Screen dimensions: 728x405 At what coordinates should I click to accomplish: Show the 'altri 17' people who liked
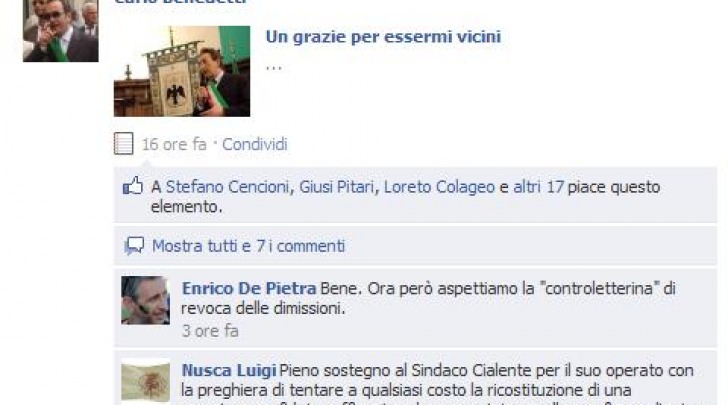[538, 187]
